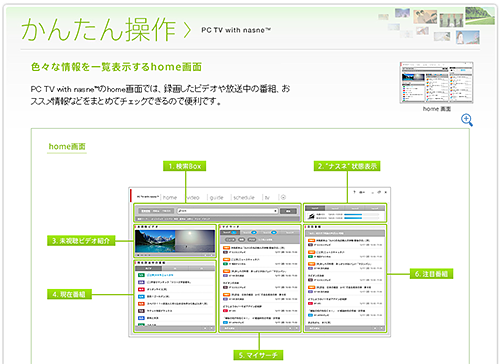
Task: Select the sun over sea video thumbnail
Action: pyautogui.click(x=195, y=241)
